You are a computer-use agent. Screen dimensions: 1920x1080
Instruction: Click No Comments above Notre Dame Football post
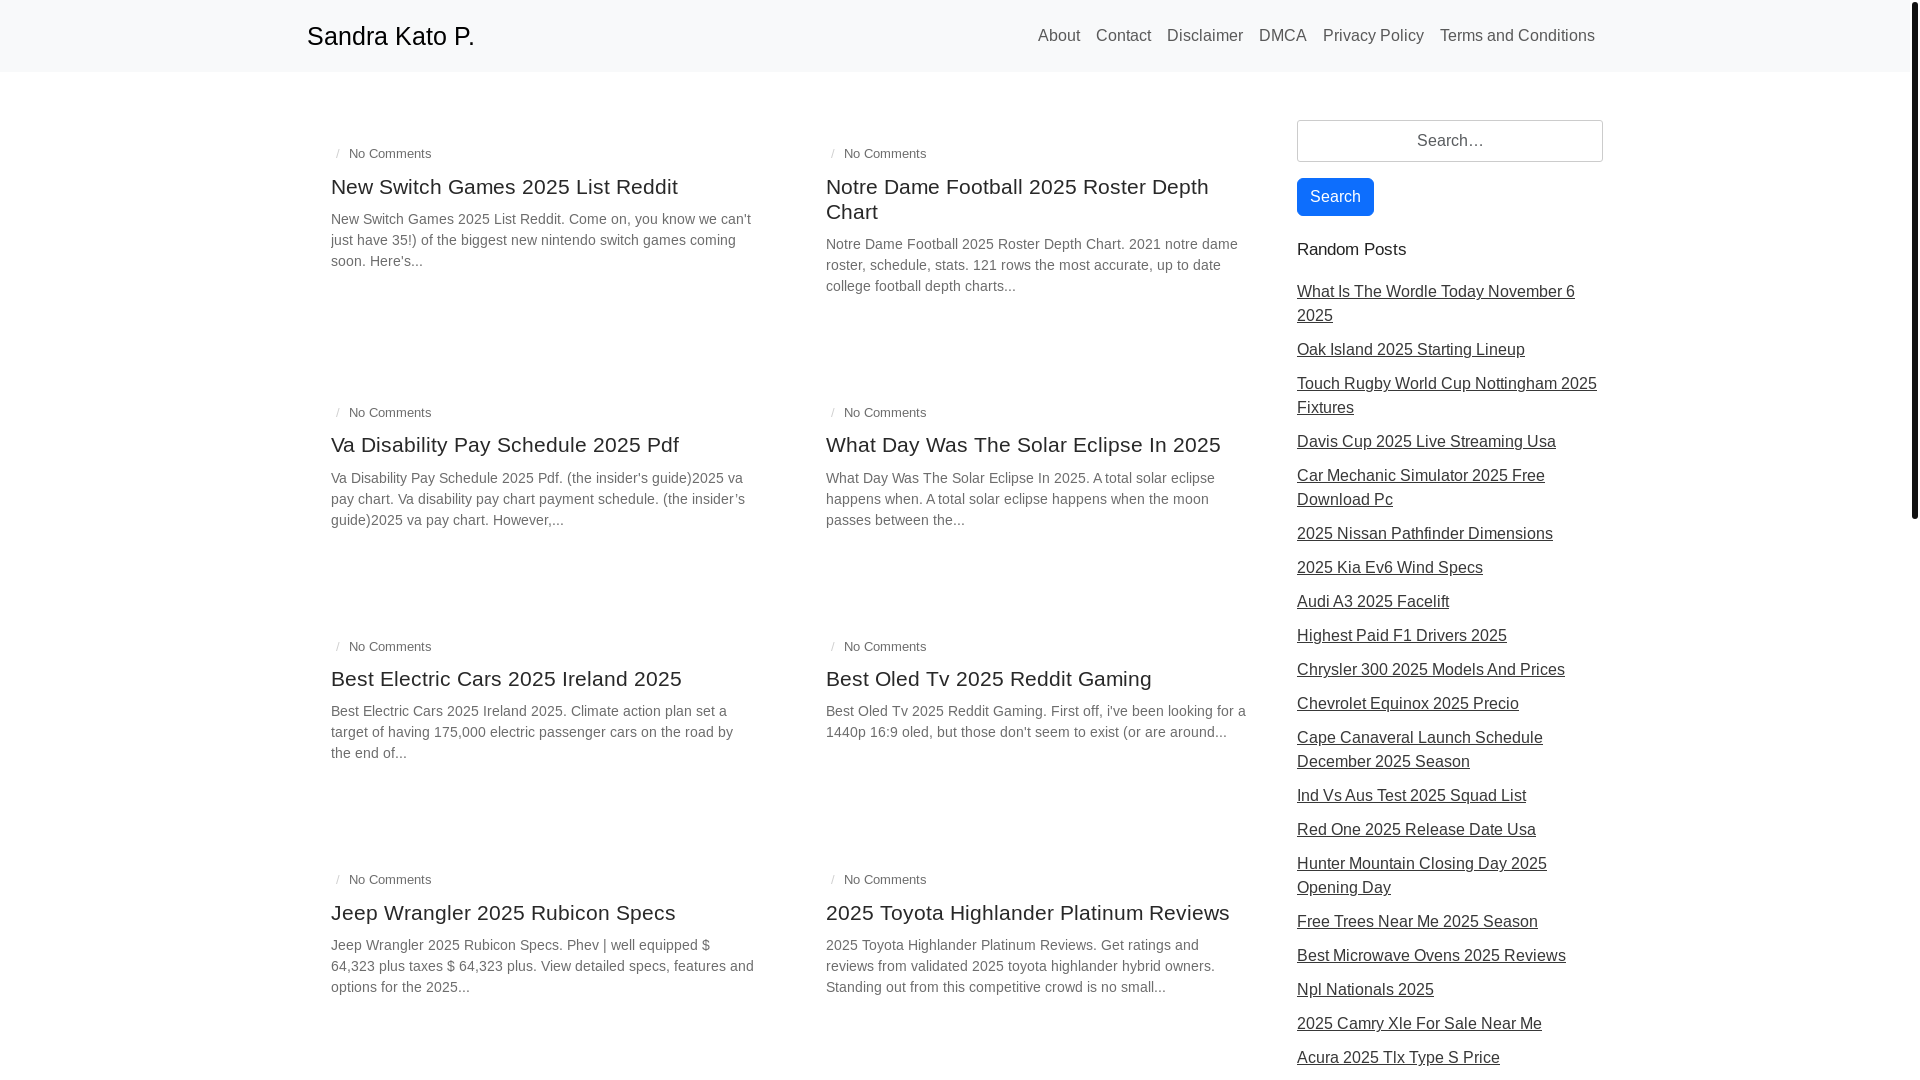(885, 154)
